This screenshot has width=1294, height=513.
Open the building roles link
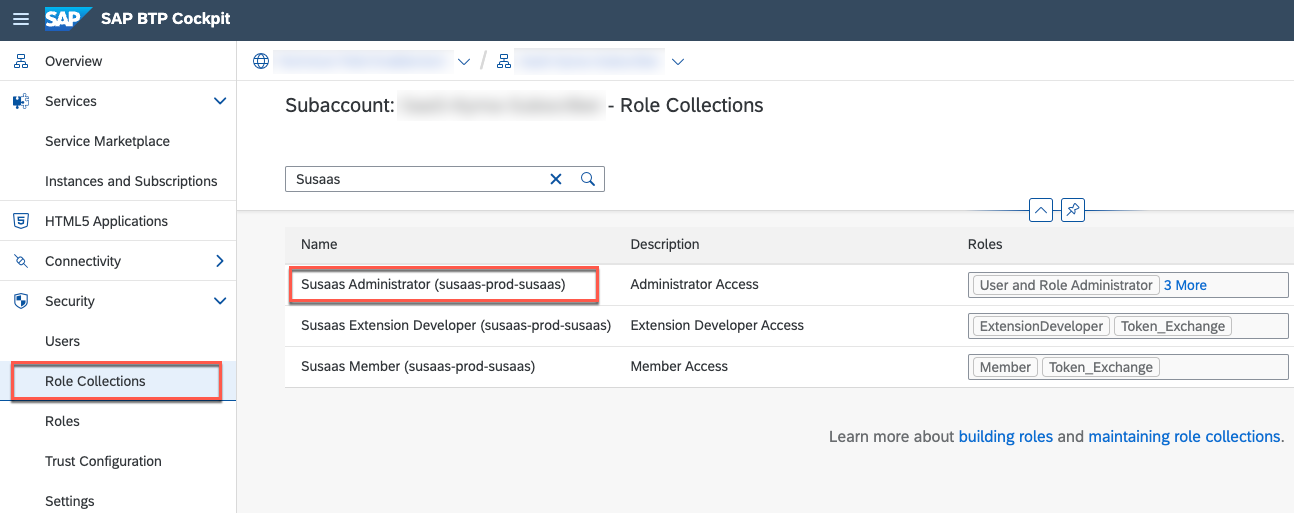point(1005,437)
